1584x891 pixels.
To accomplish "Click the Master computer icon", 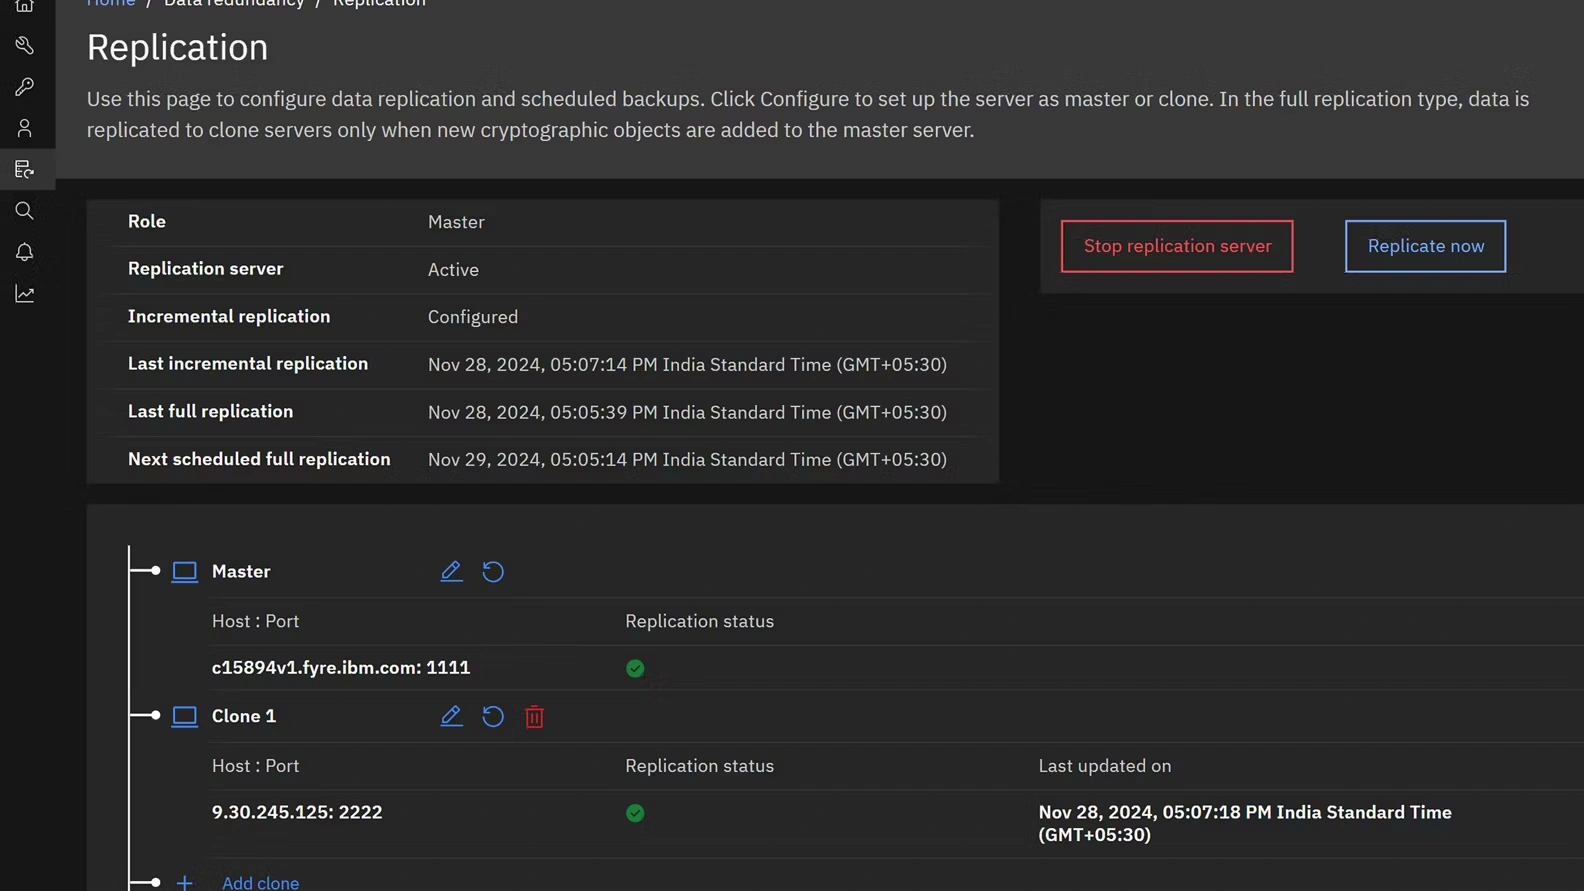I will (184, 571).
